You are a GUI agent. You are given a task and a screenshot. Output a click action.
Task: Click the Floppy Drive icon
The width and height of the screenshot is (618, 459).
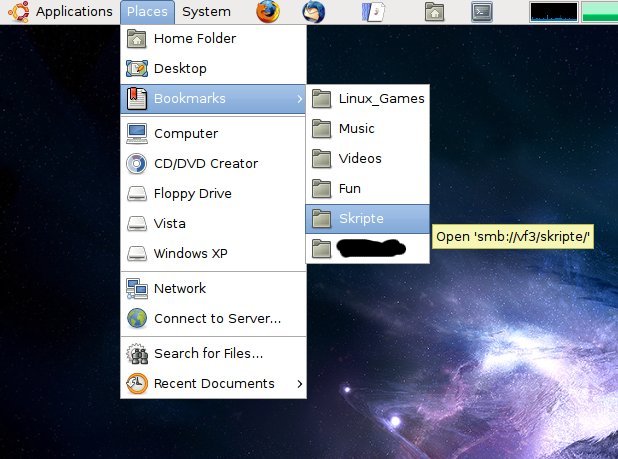(137, 193)
